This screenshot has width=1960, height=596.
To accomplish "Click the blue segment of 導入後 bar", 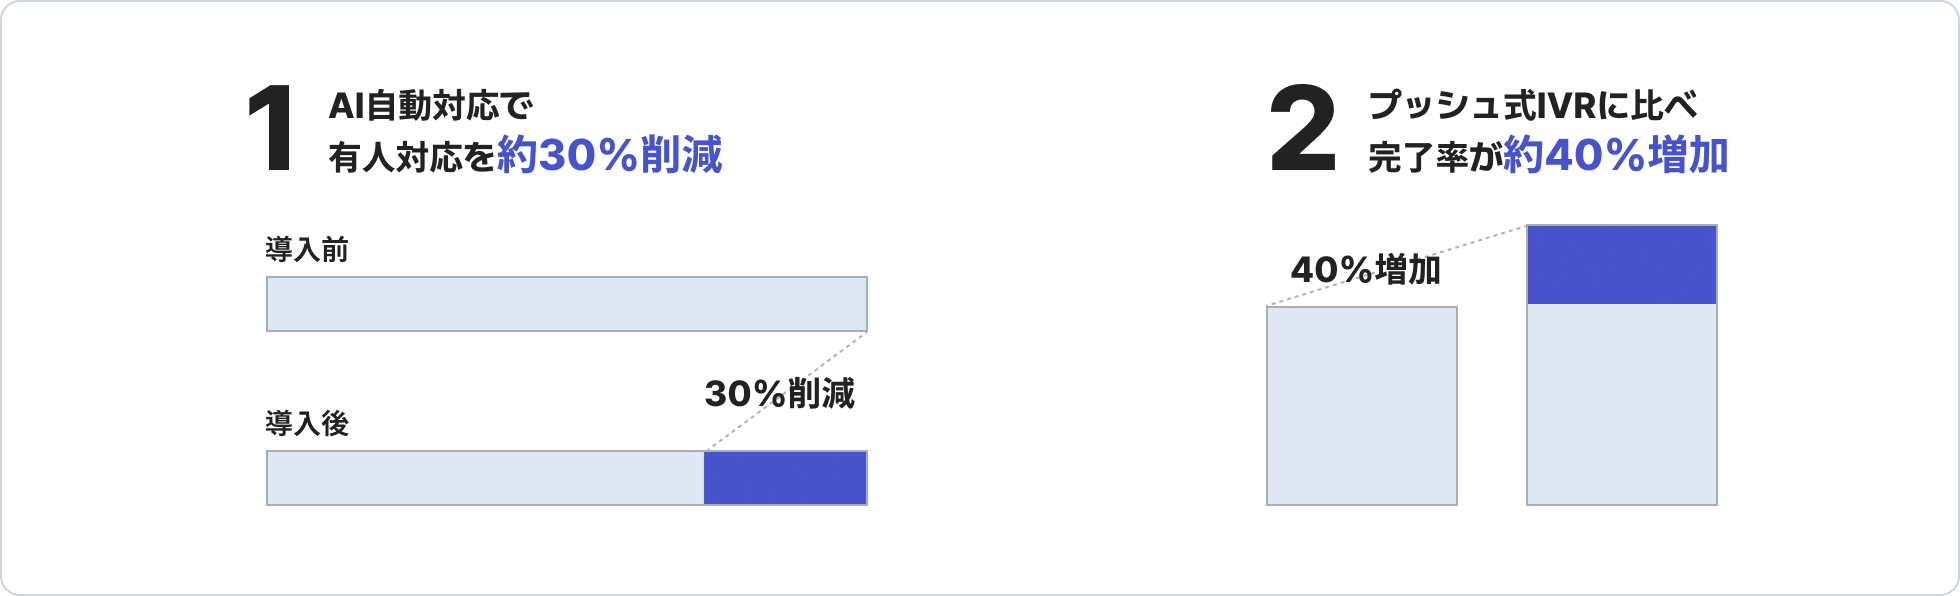I will [x=785, y=478].
